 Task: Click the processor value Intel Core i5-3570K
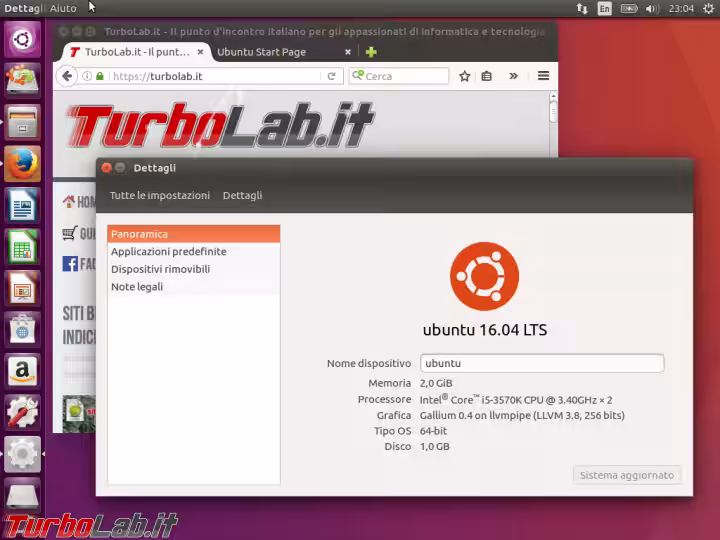coord(516,399)
